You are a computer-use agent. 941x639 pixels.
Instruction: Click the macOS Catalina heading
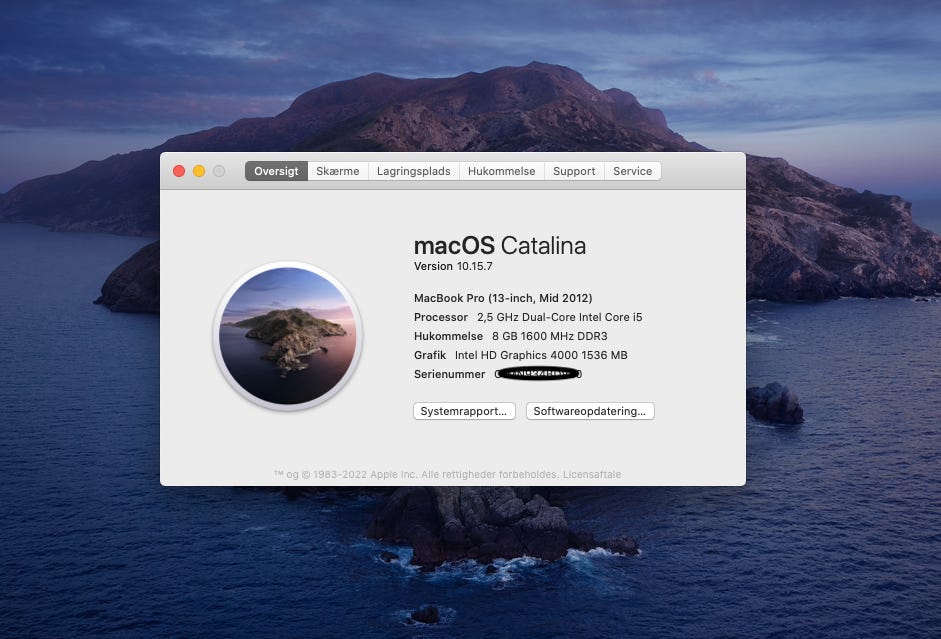pos(500,245)
